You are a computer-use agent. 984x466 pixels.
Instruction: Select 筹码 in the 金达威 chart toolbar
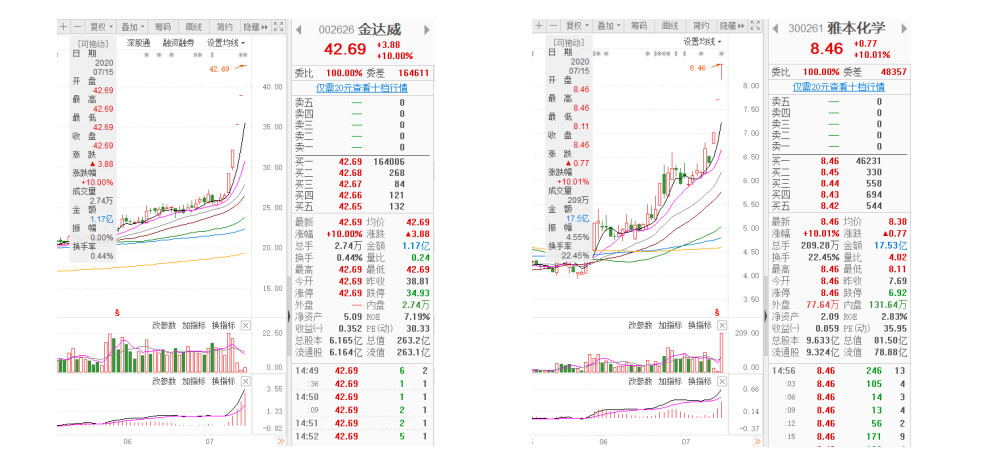coord(163,27)
